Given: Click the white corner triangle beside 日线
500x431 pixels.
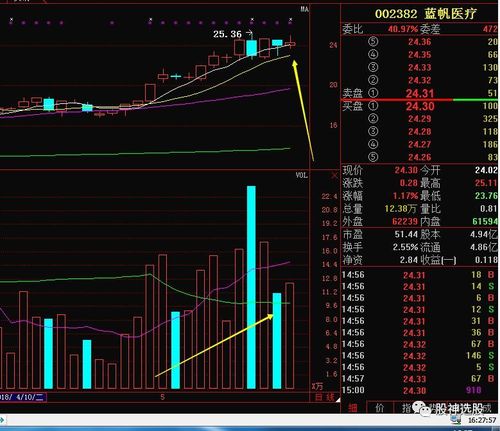Looking at the screenshot, I should click(338, 399).
